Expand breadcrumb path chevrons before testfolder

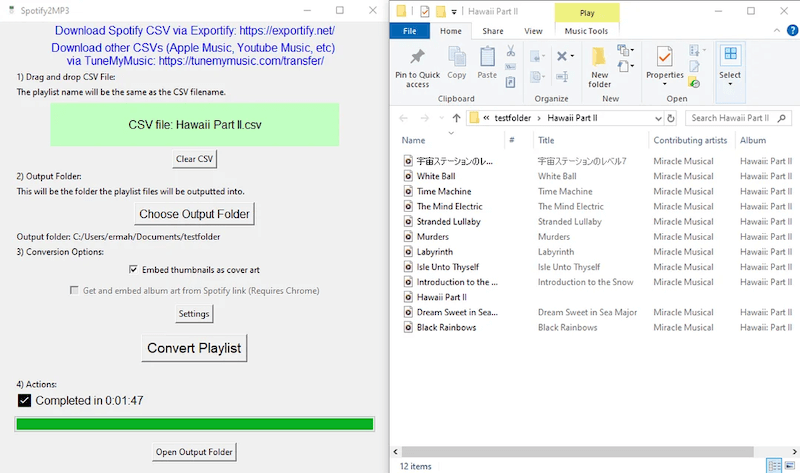486,118
